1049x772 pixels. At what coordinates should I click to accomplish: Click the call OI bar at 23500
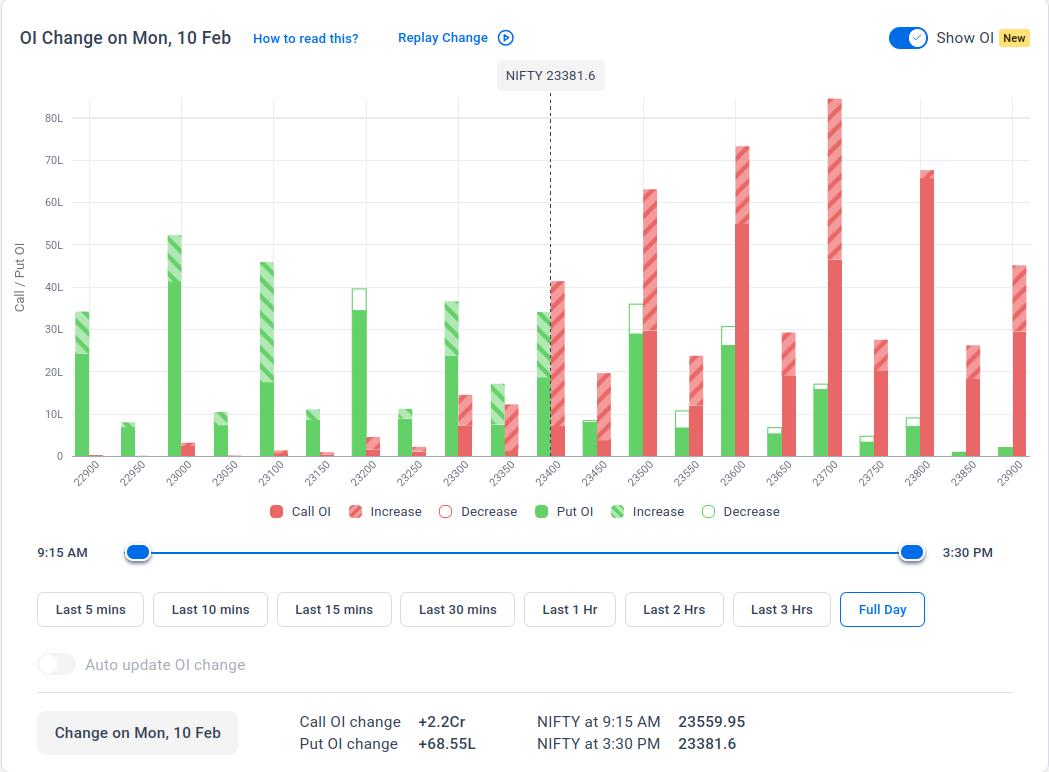point(650,323)
